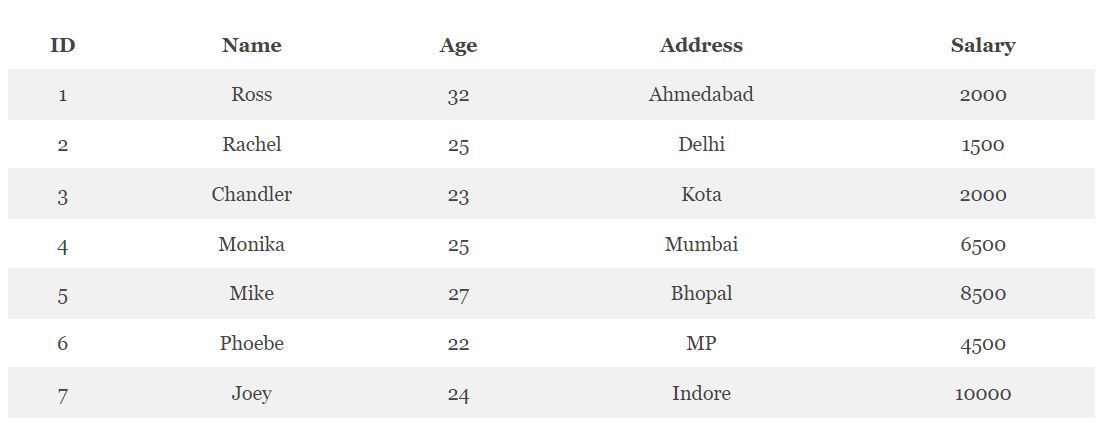Select the Delhi address cell

click(x=701, y=144)
